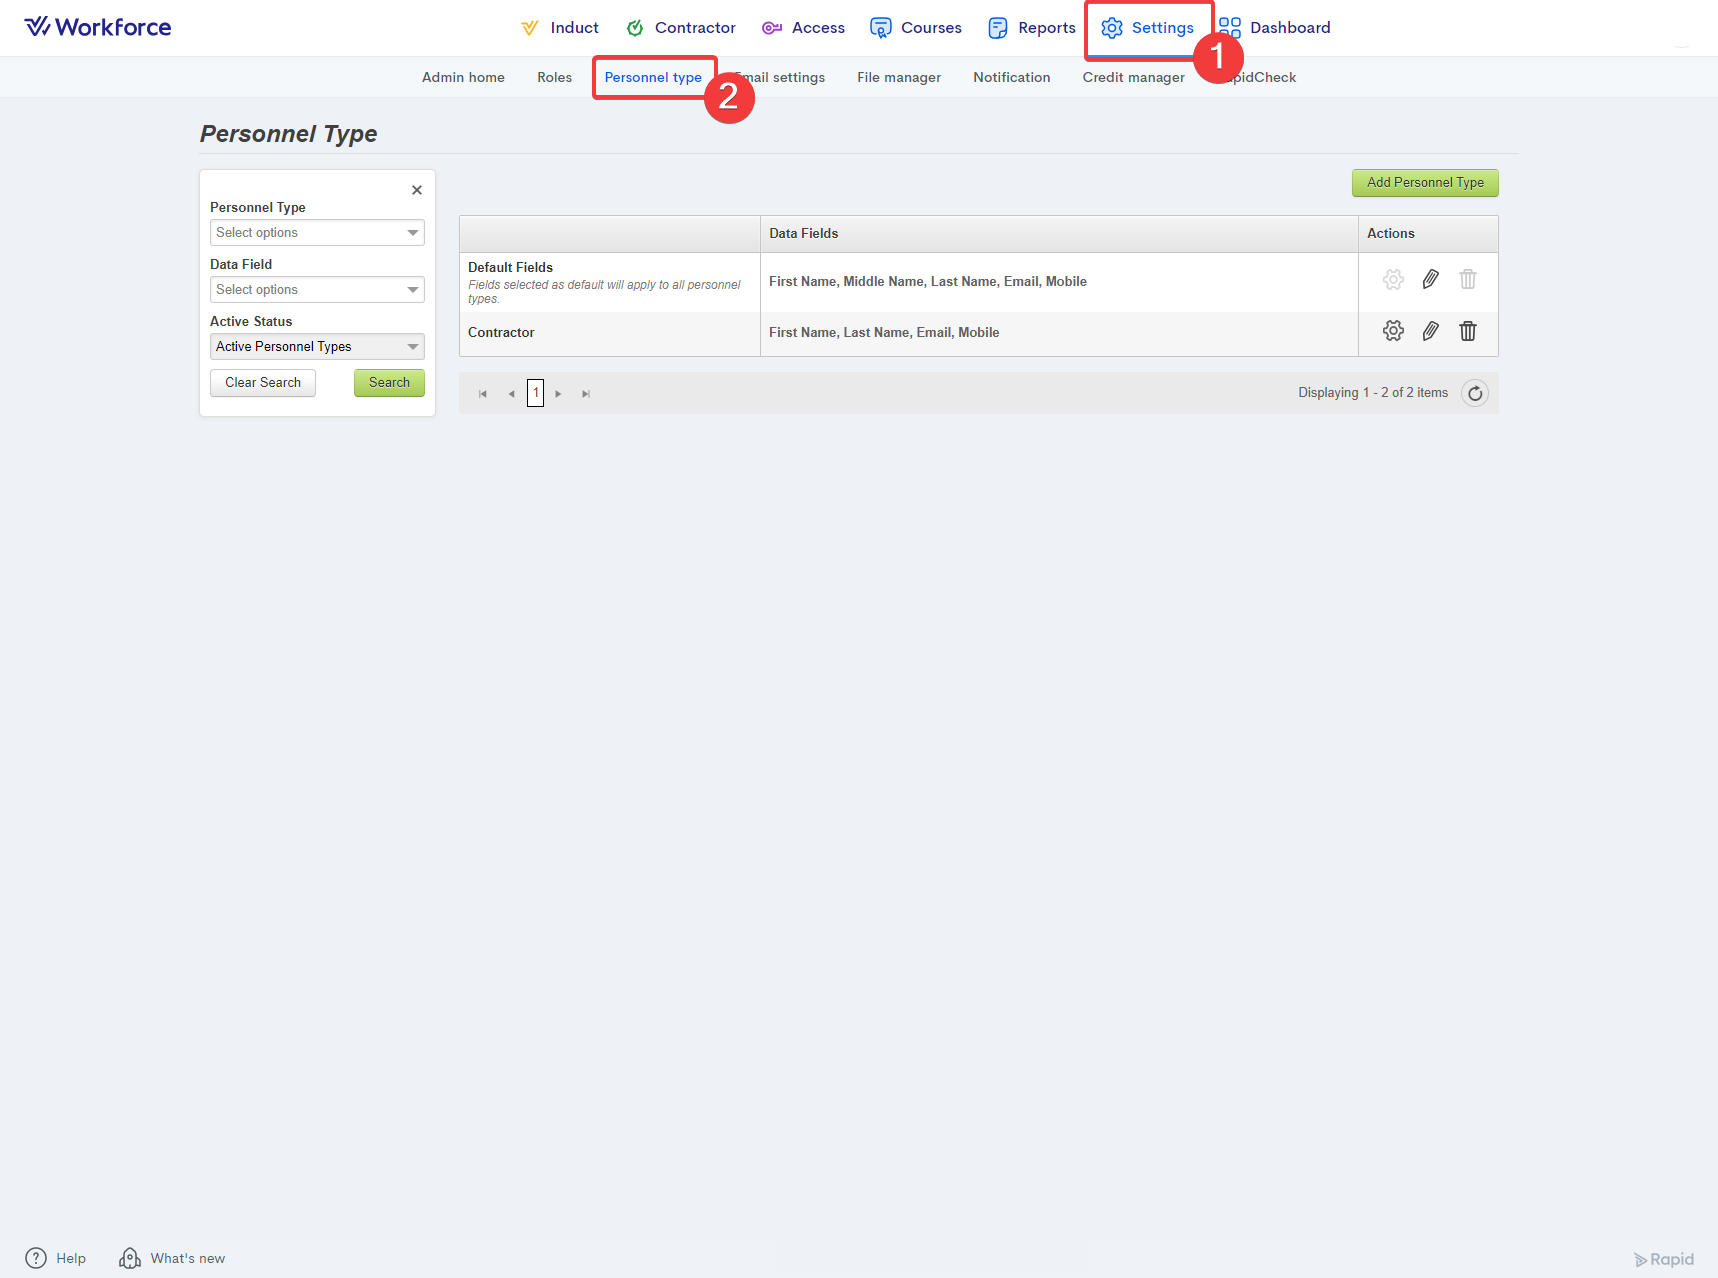Edit the Default Fields row with pencil icon
This screenshot has height=1278, width=1718.
pos(1430,280)
